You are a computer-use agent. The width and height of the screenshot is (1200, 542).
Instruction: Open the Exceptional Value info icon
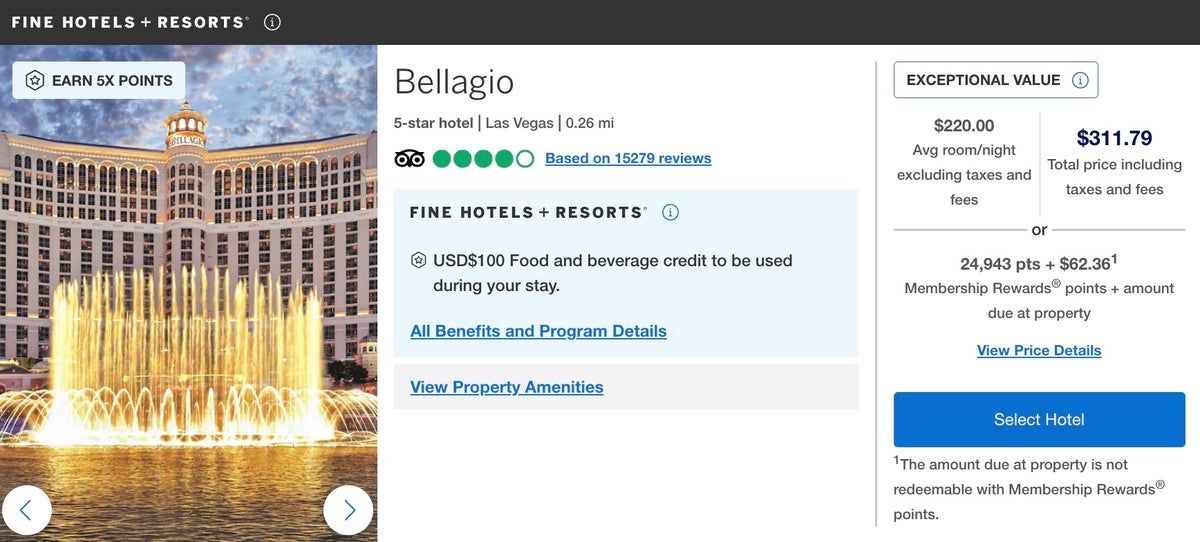(x=1080, y=81)
